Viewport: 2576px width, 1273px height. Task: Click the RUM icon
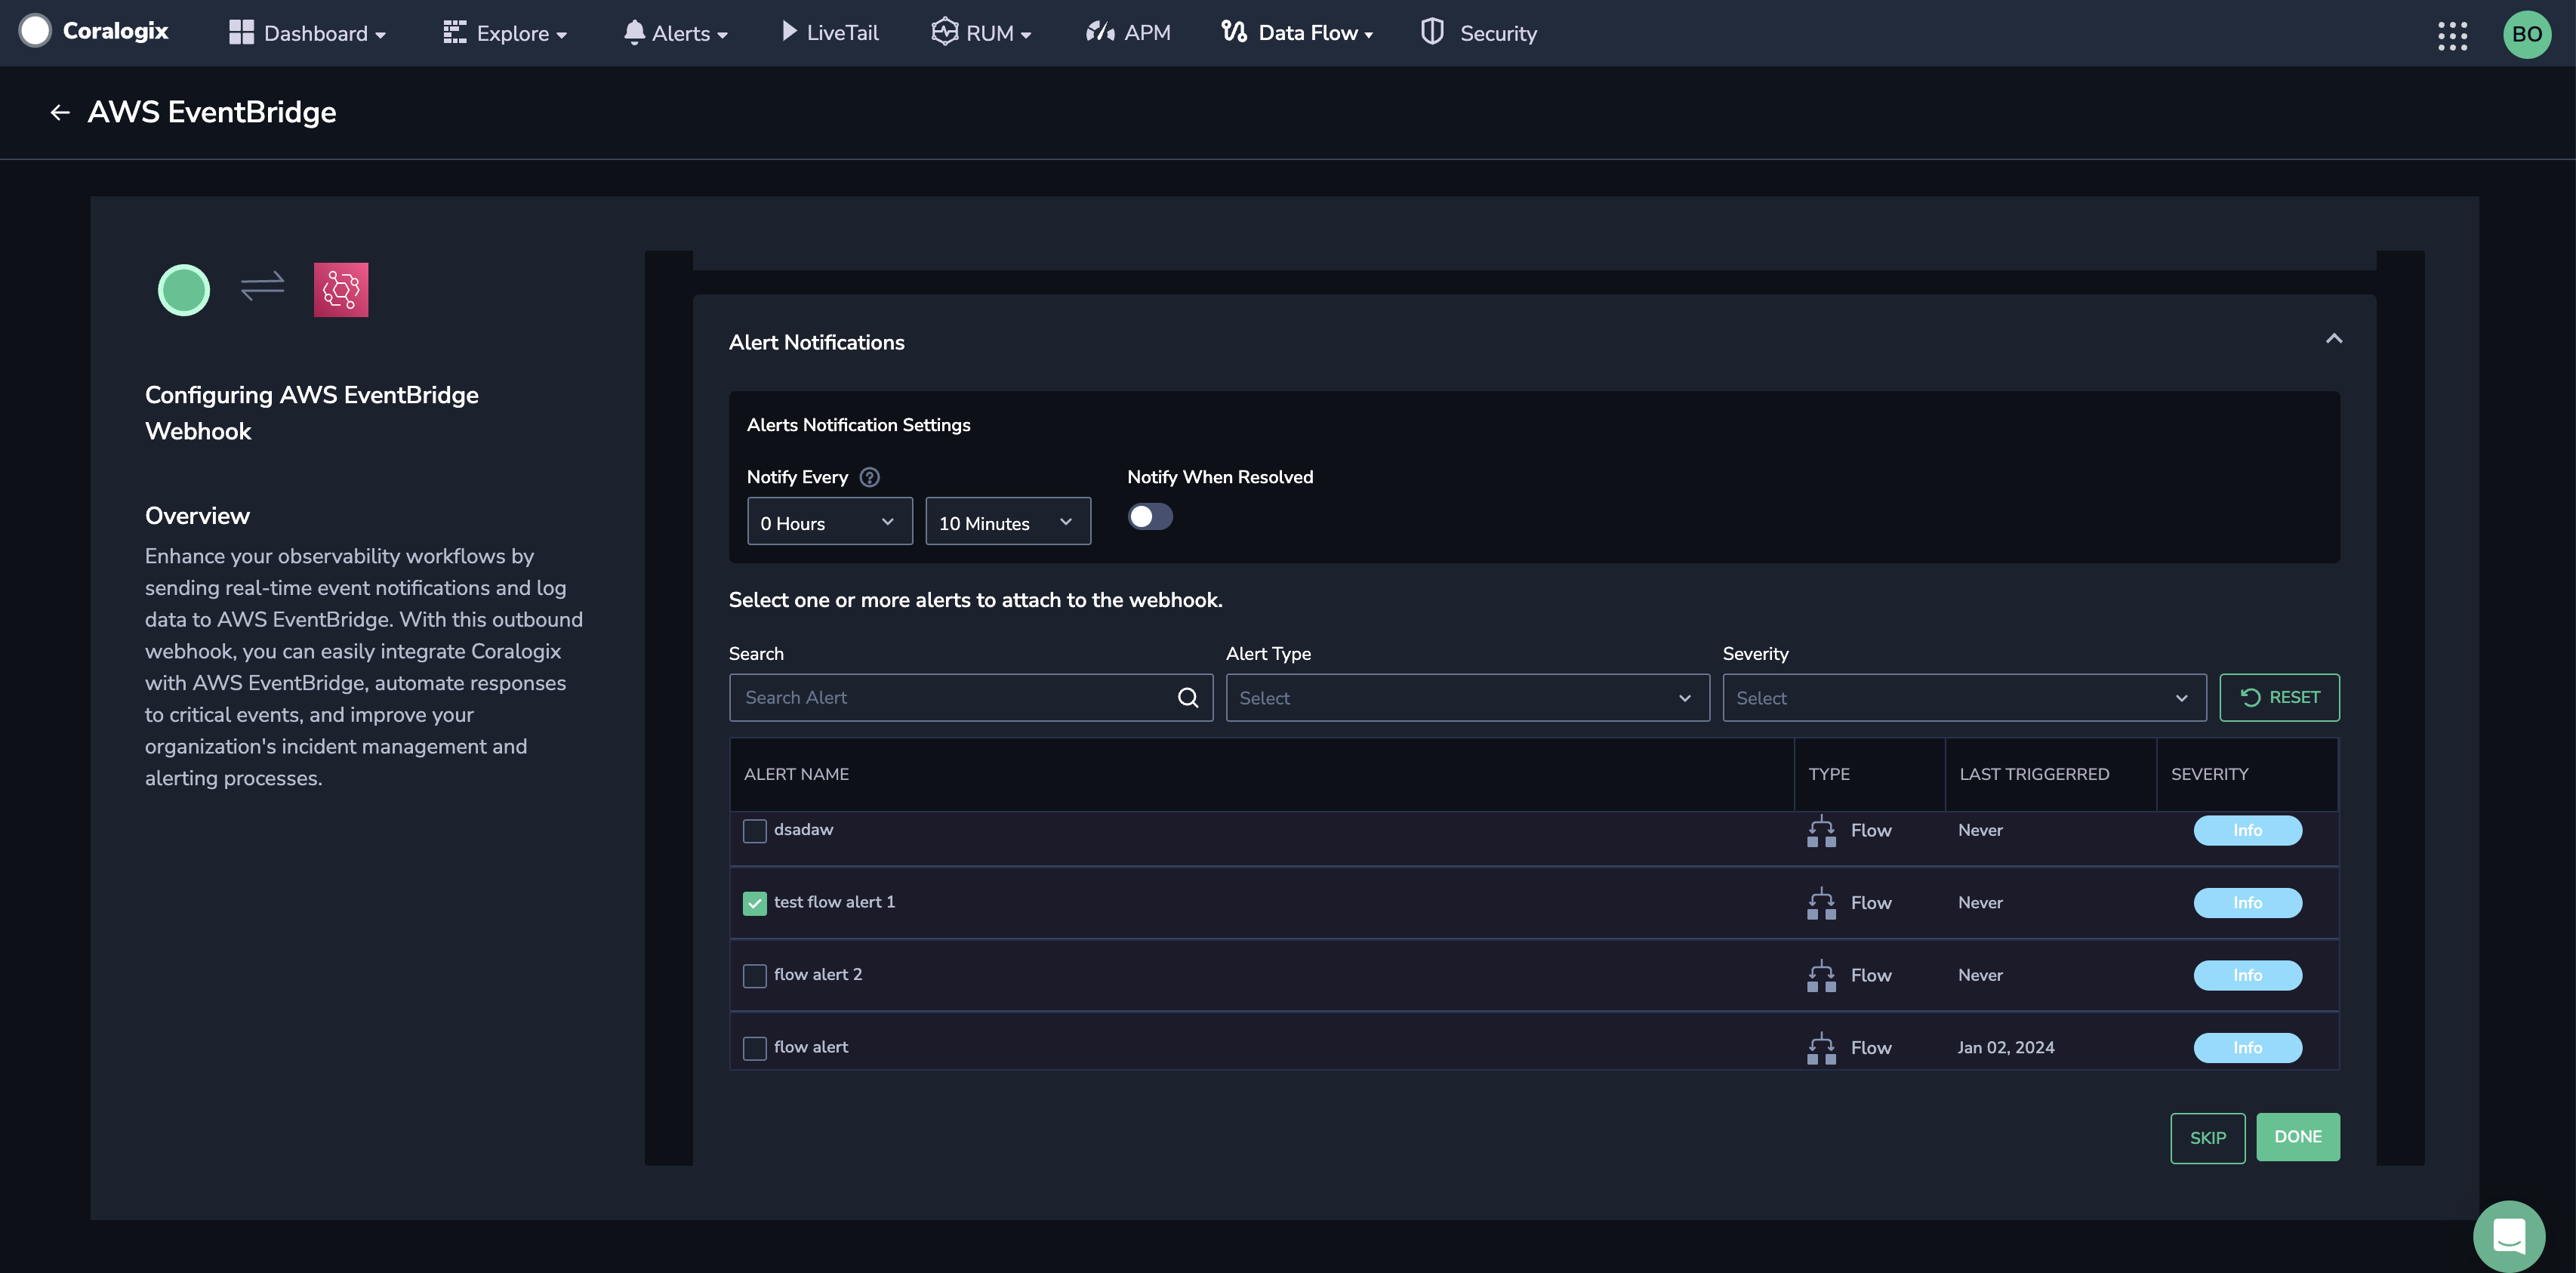tap(944, 32)
